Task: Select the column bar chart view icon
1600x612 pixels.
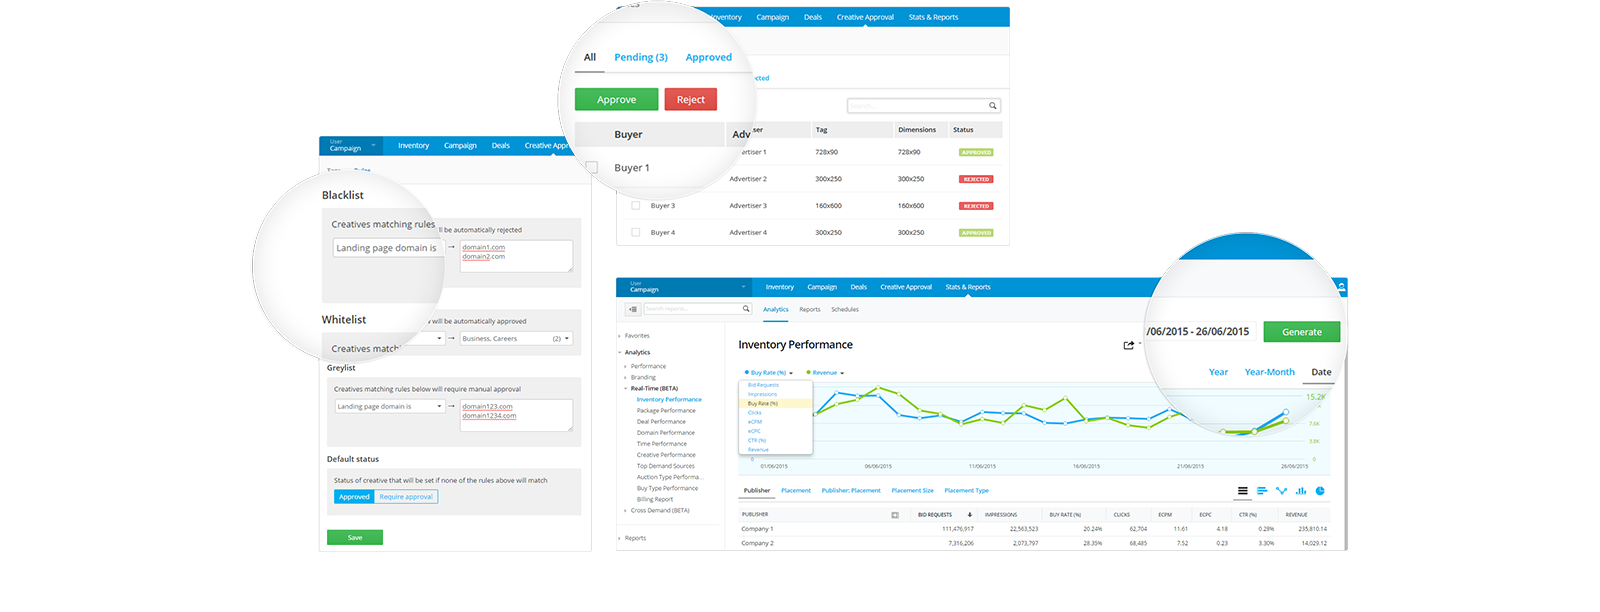Action: [x=1301, y=491]
